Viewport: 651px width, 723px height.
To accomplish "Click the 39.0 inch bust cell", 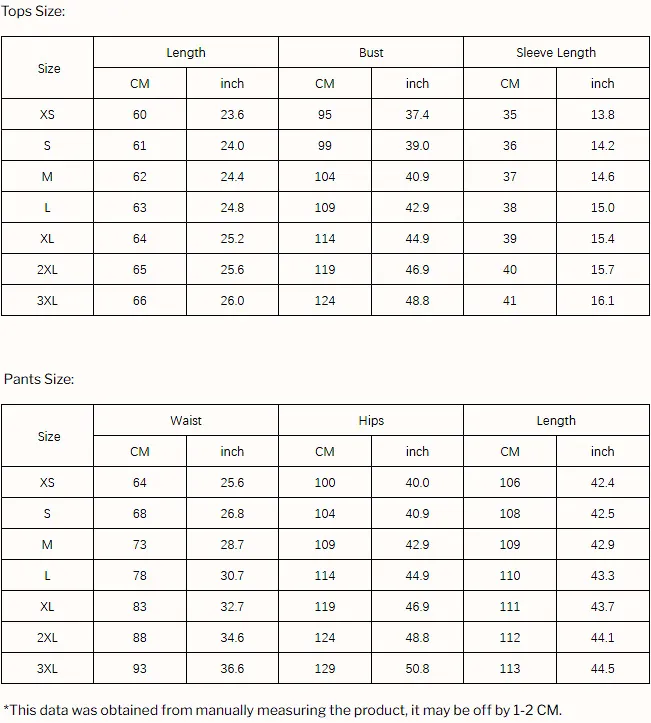I will pos(417,146).
